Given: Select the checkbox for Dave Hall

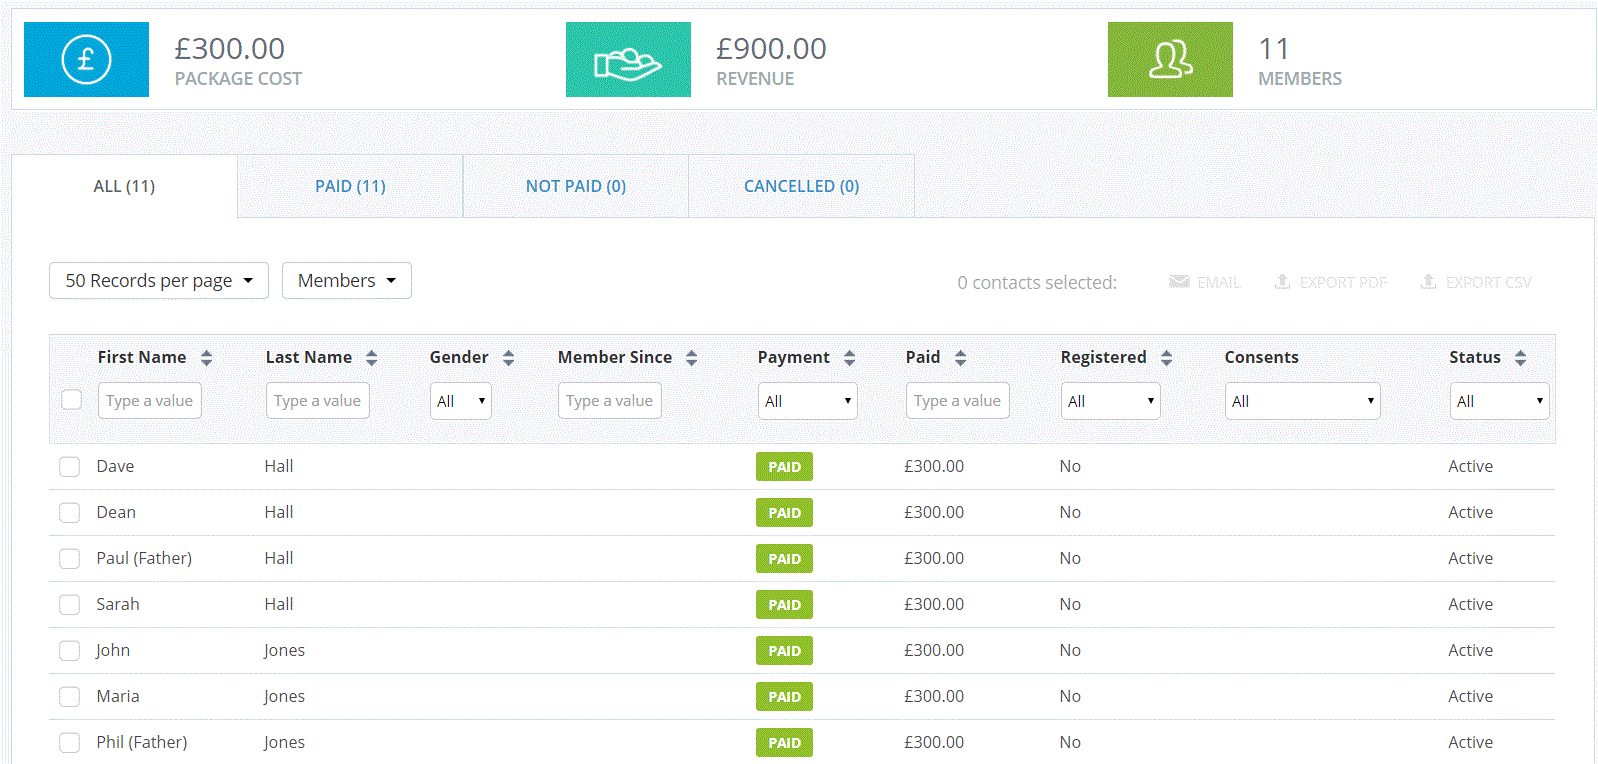Looking at the screenshot, I should (x=69, y=467).
